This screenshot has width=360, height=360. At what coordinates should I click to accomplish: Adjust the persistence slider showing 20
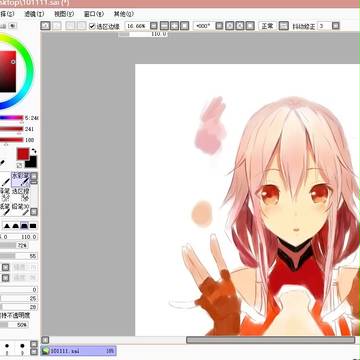[19, 307]
